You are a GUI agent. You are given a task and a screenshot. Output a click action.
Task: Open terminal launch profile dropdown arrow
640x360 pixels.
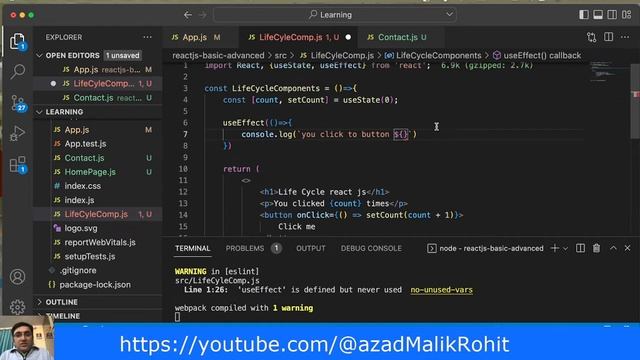[x=565, y=249]
